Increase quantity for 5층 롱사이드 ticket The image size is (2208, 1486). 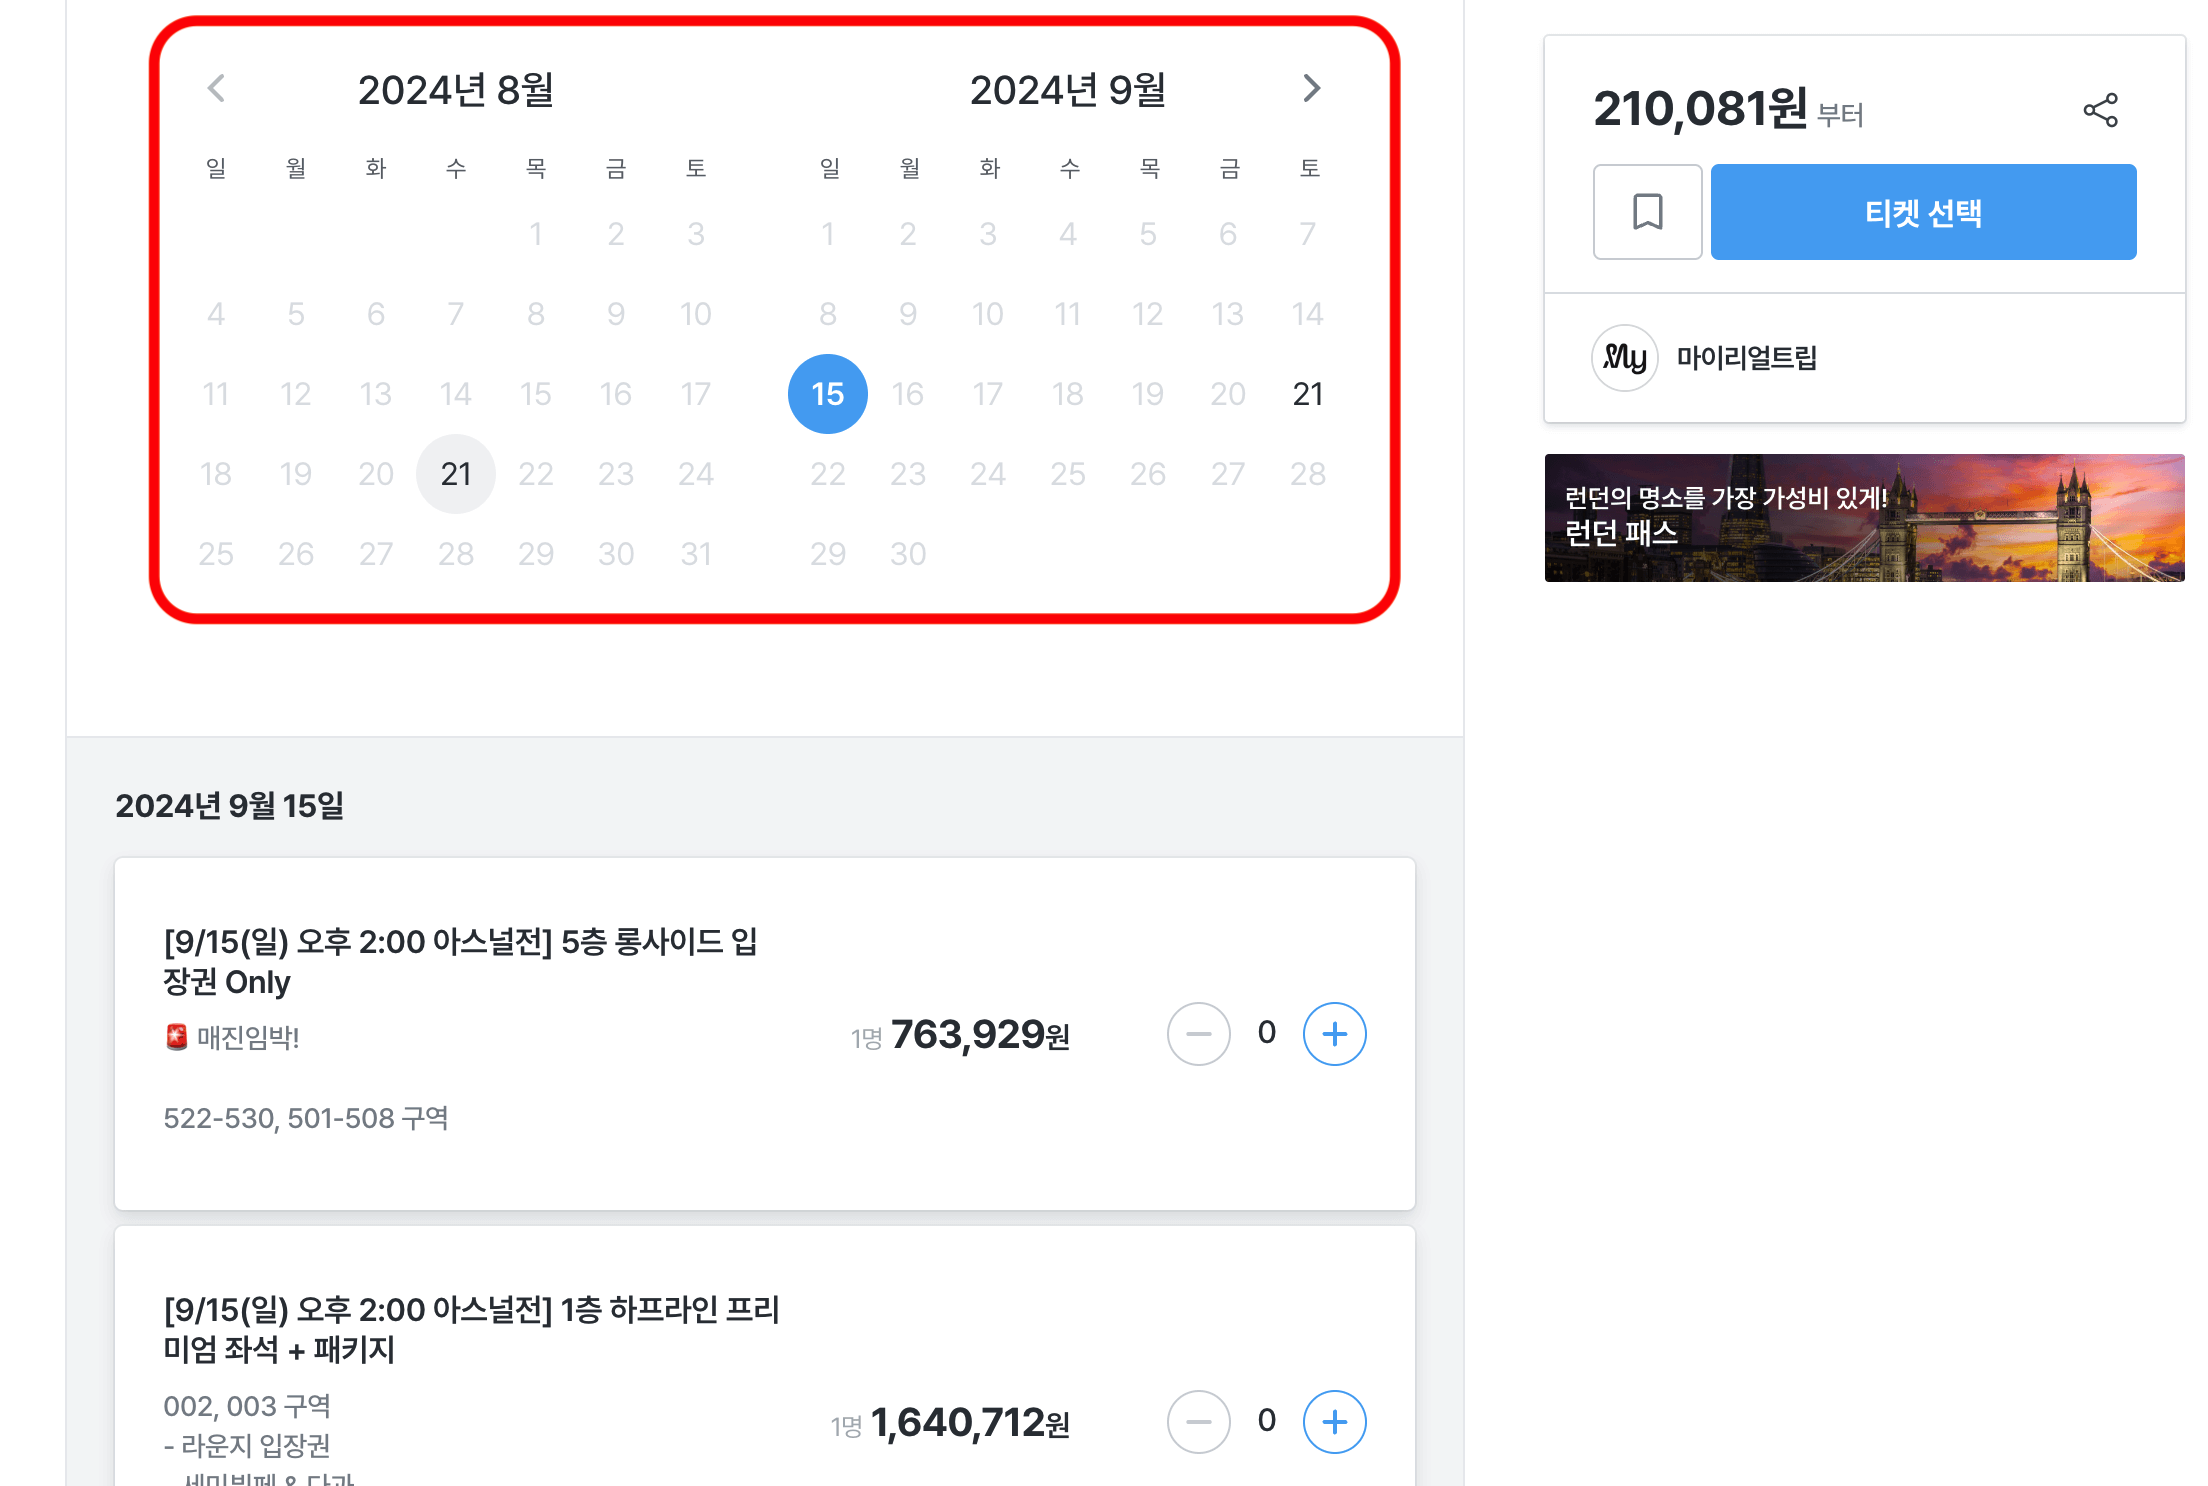coord(1334,1034)
